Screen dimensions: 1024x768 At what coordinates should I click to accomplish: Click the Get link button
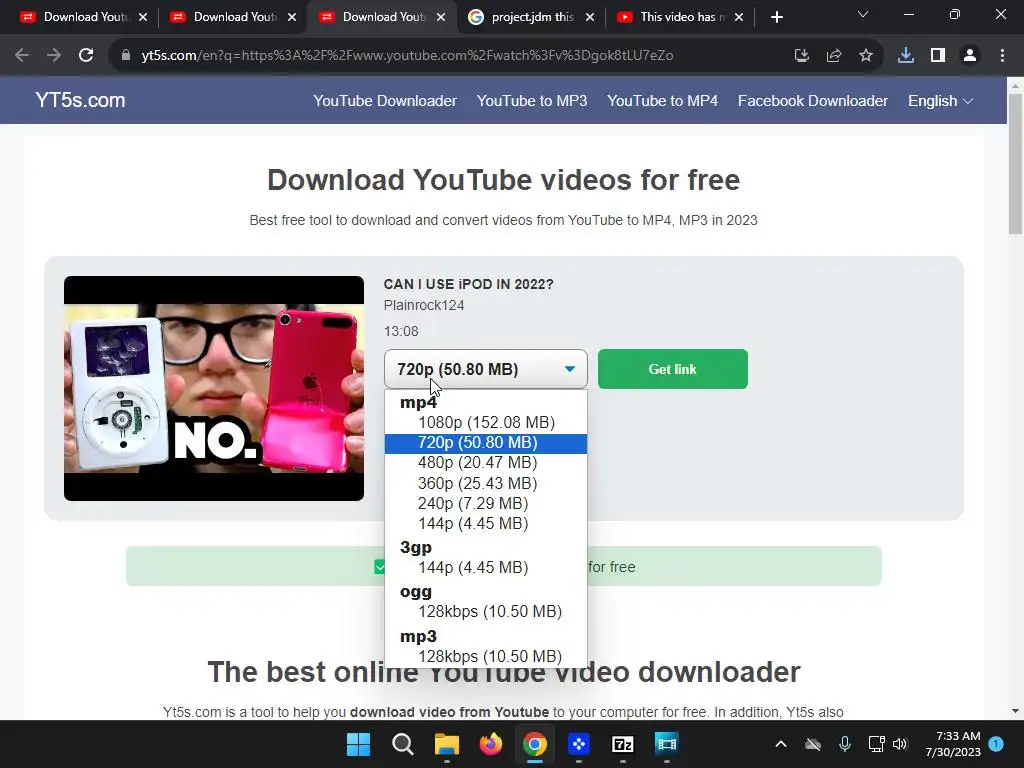pos(673,369)
